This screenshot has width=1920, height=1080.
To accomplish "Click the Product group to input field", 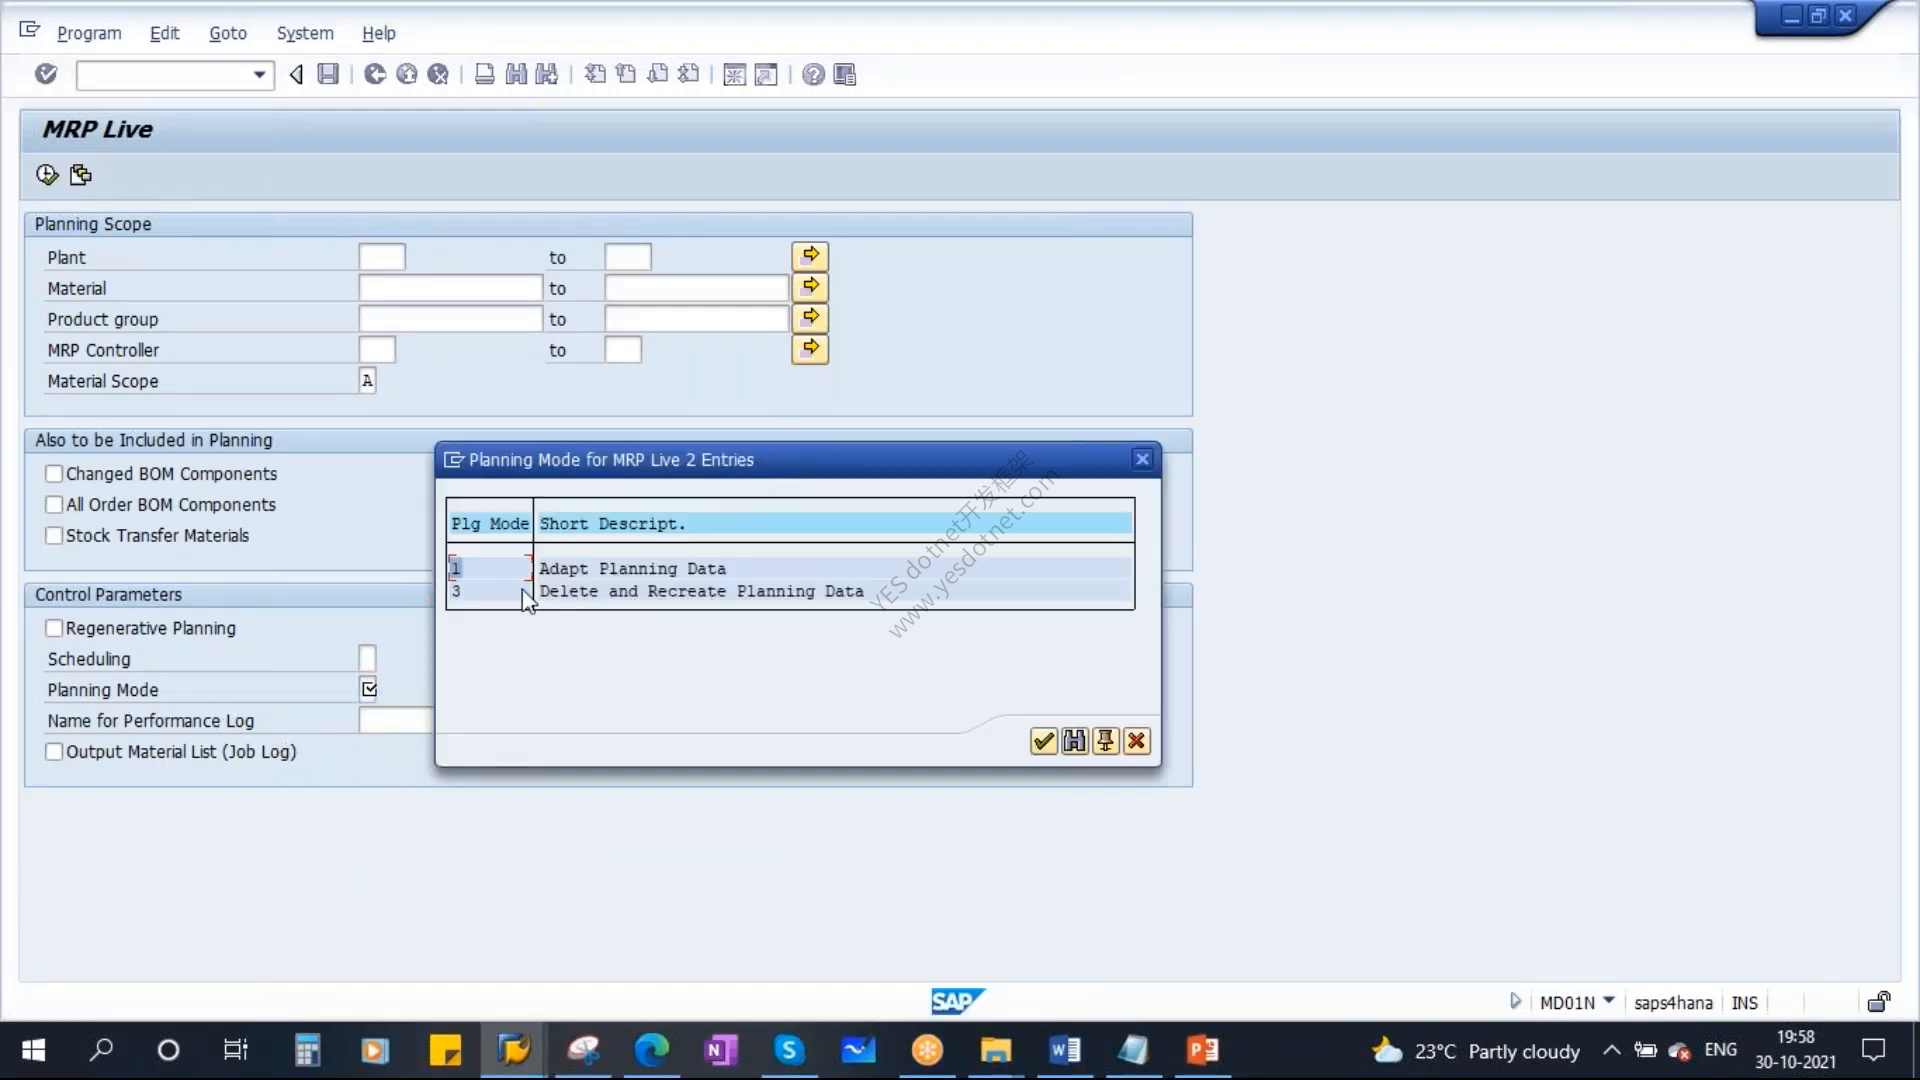I will pos(696,319).
